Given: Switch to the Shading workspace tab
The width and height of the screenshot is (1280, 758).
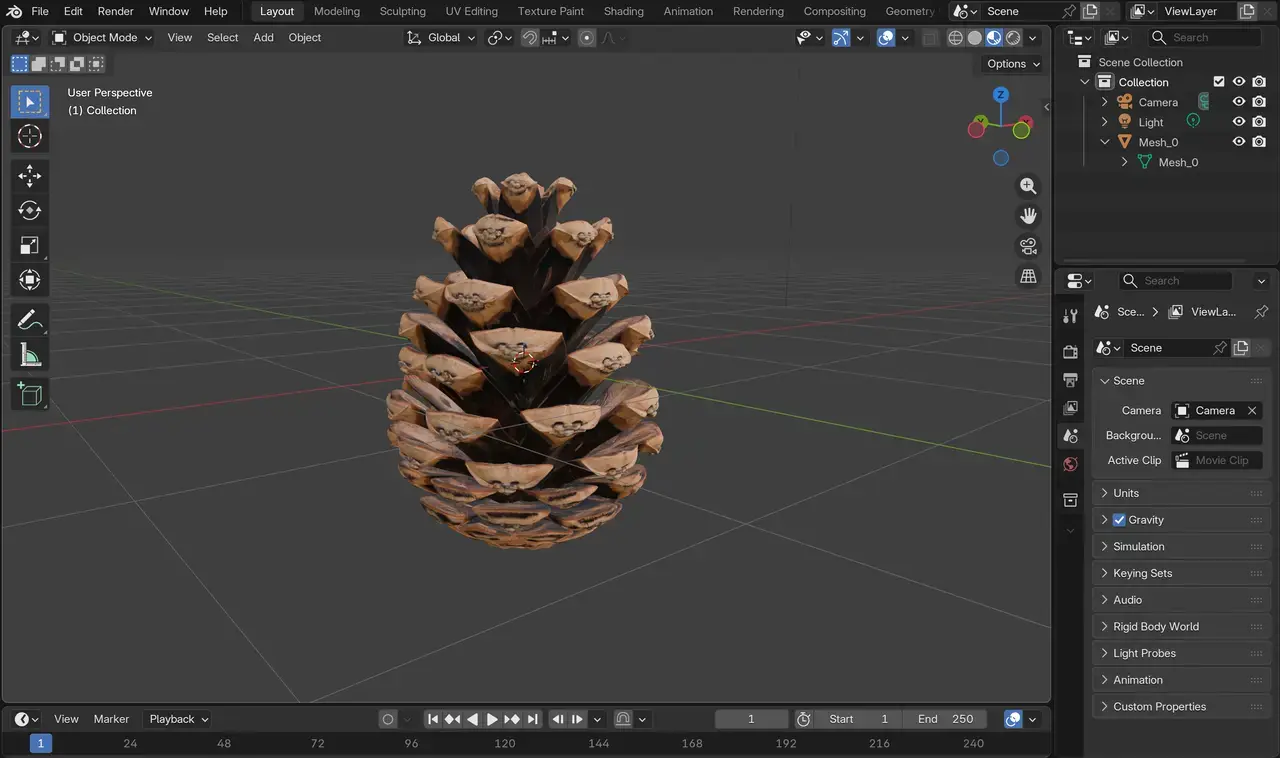Looking at the screenshot, I should [623, 11].
